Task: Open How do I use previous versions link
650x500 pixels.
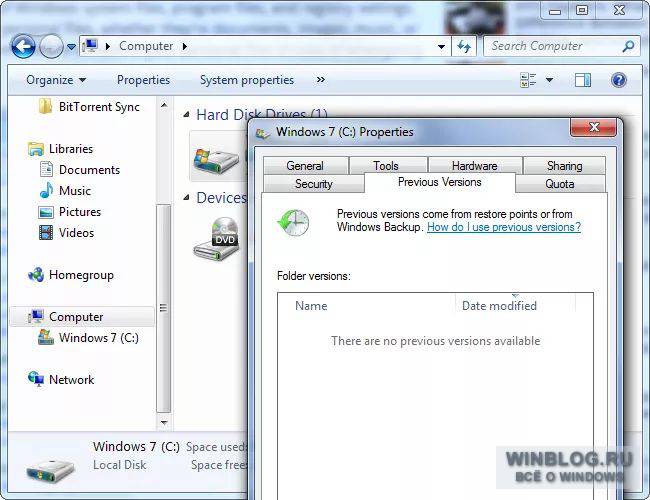Action: (504, 227)
